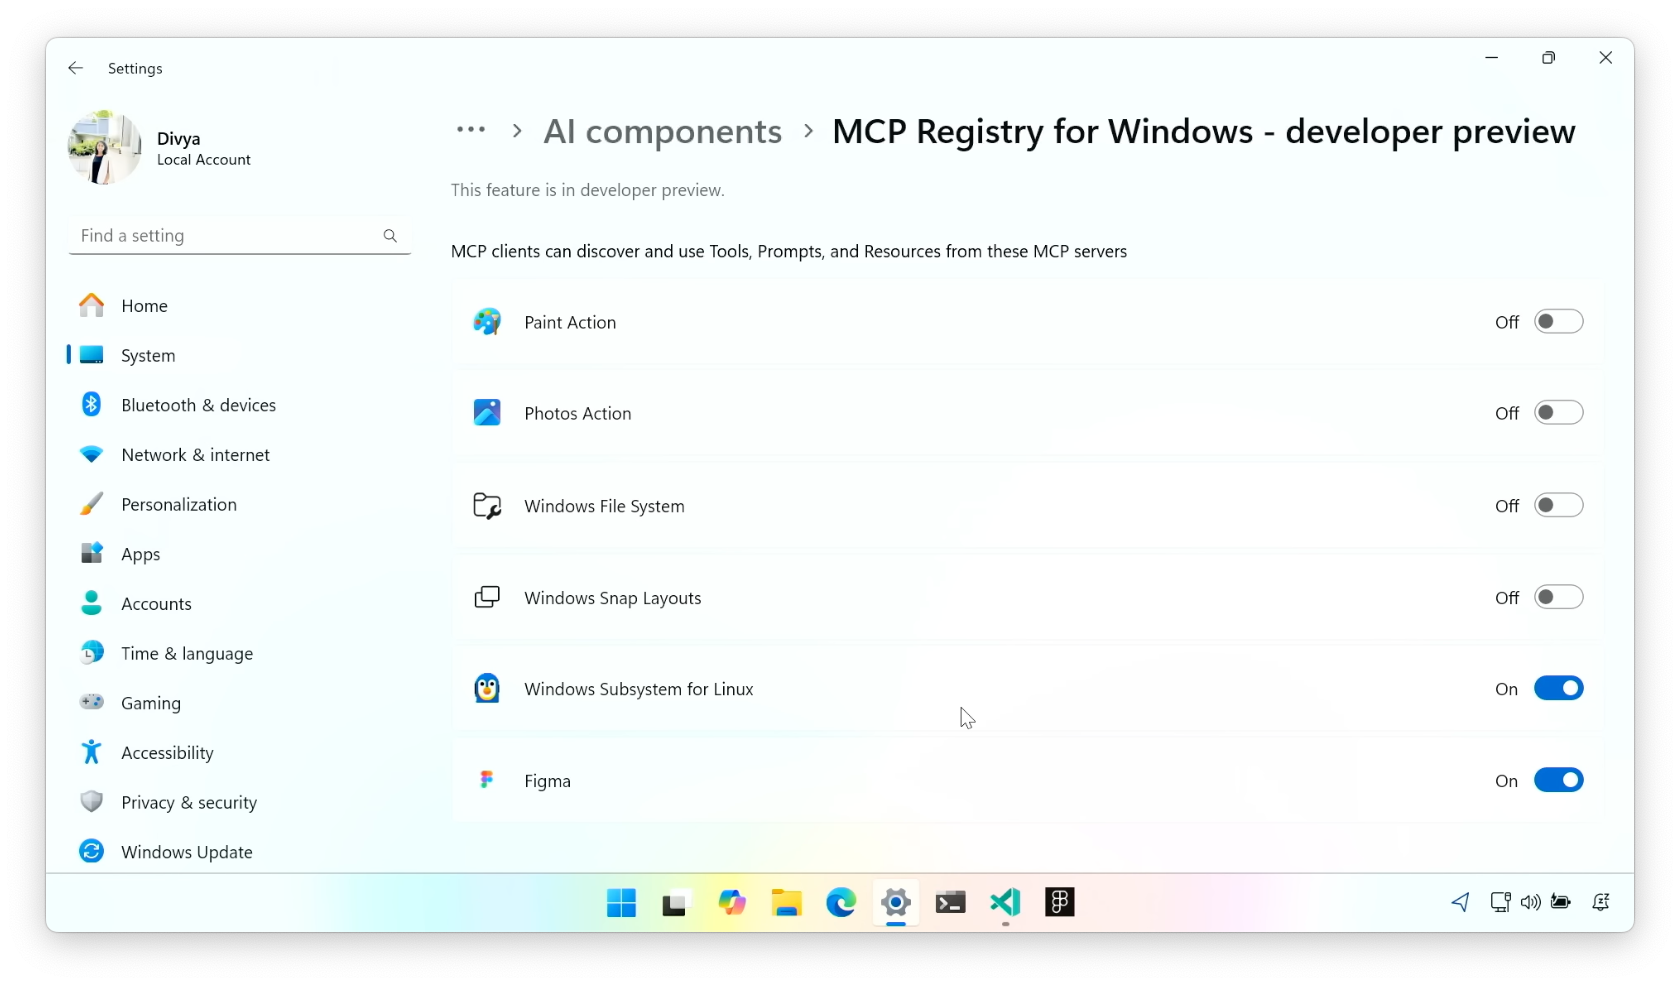Go to Network & internet
1680x986 pixels.
coord(240,455)
